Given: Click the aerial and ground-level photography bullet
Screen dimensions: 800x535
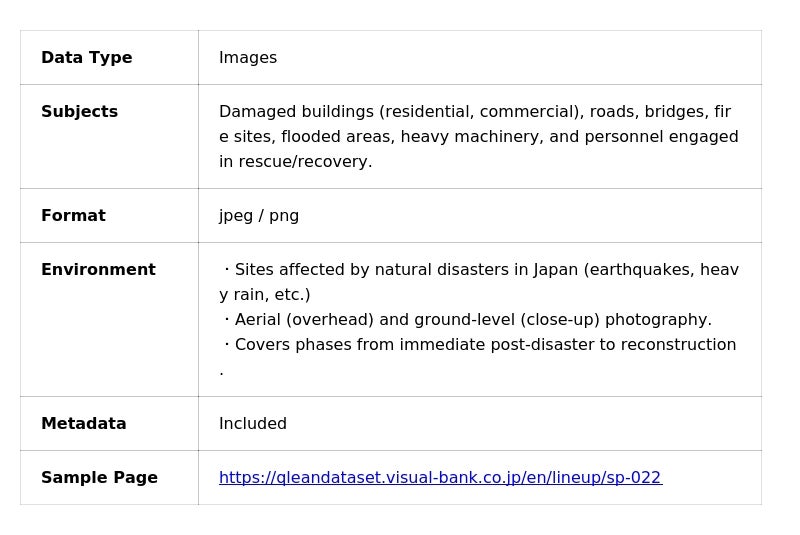Looking at the screenshot, I should pyautogui.click(x=468, y=320).
